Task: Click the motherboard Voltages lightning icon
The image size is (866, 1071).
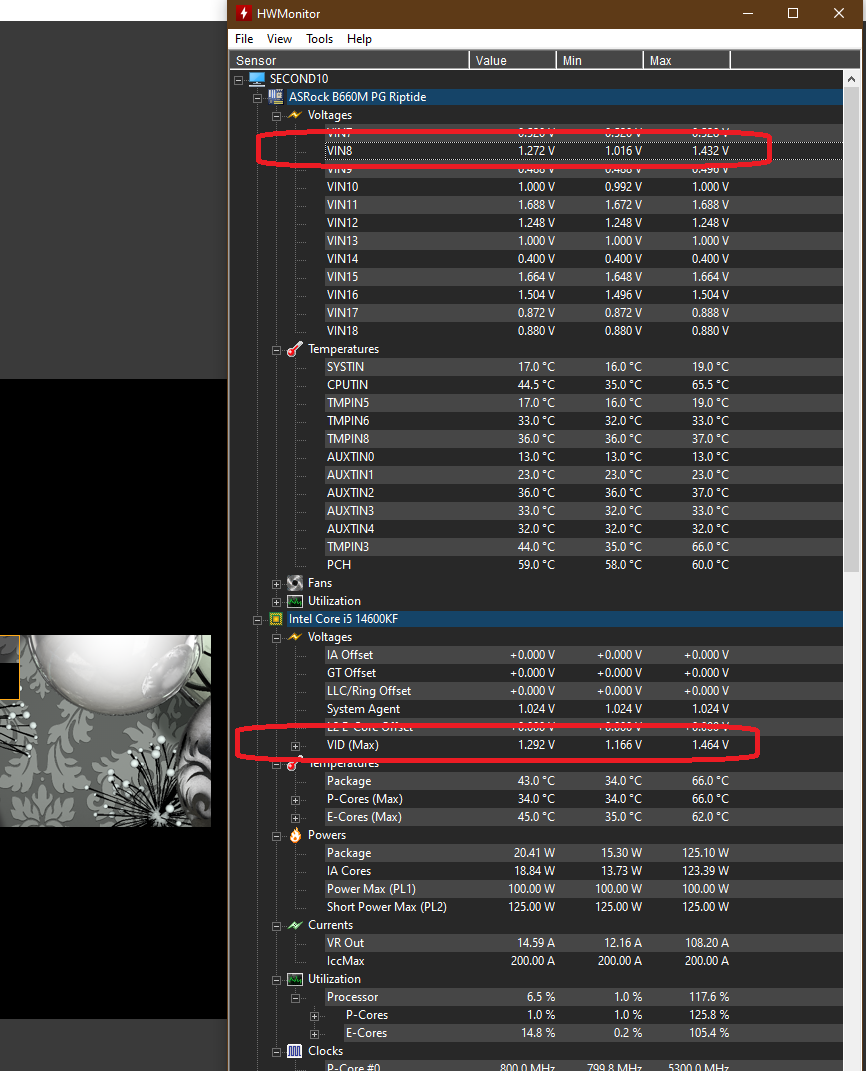Action: [x=294, y=115]
